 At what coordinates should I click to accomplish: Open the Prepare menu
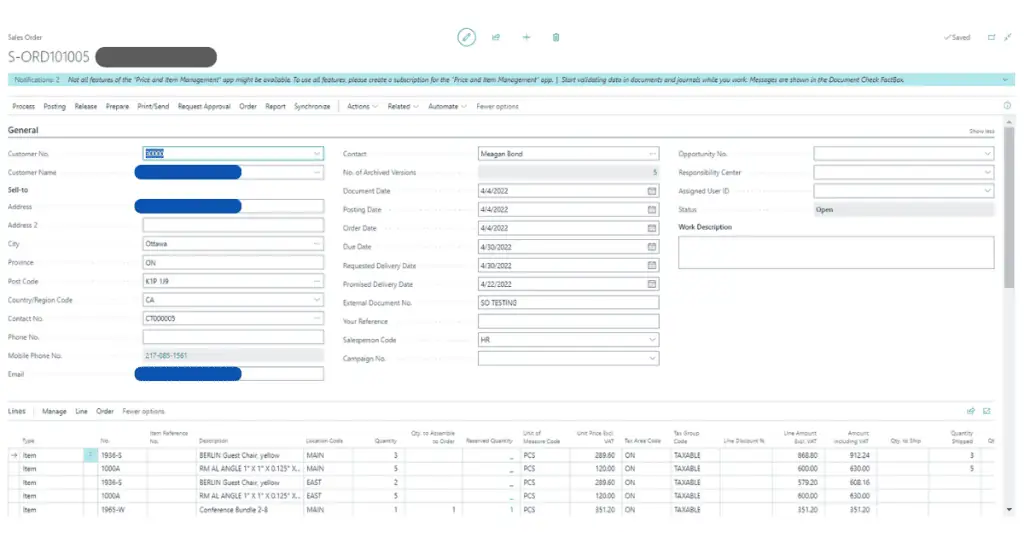pos(118,106)
